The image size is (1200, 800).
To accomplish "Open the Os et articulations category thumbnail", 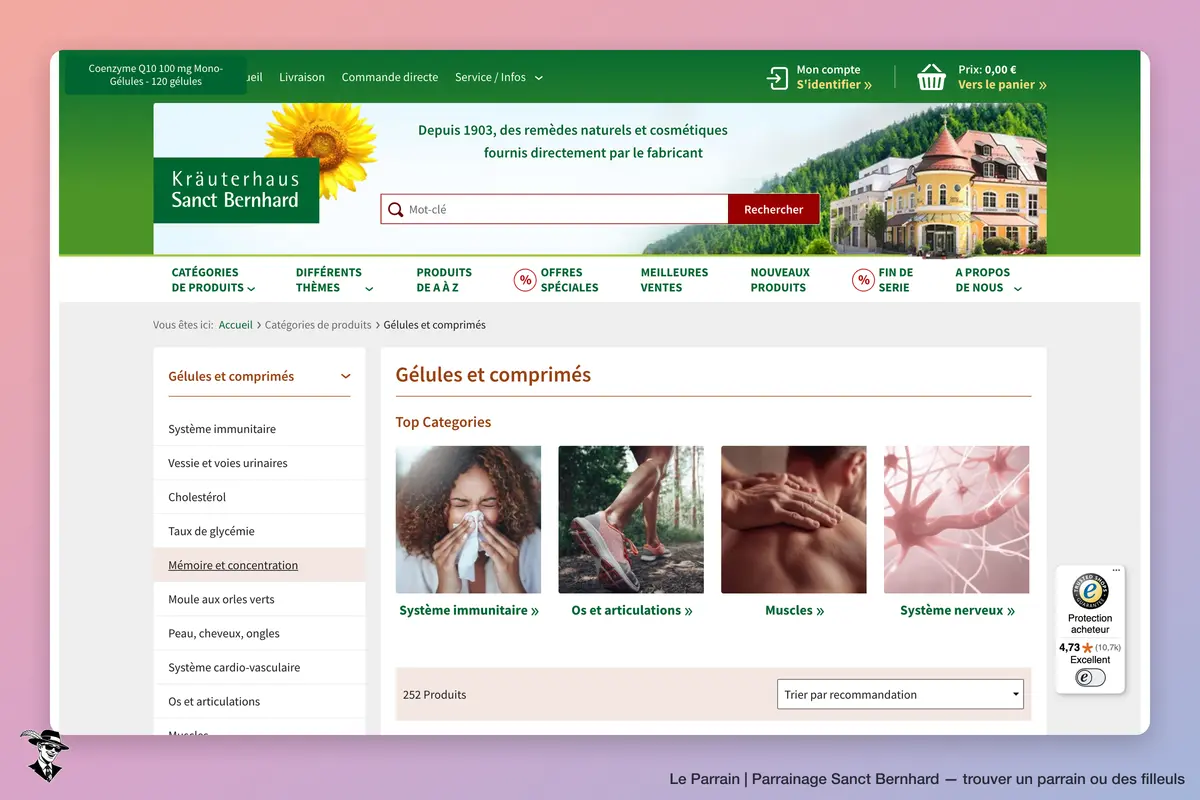I will (x=631, y=520).
